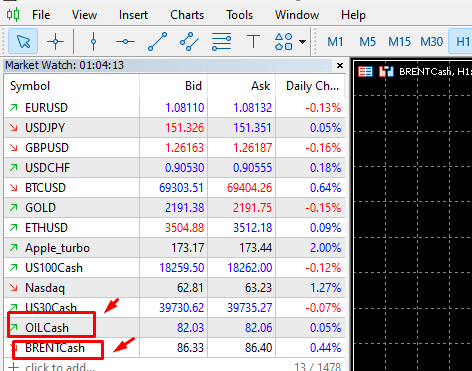Select the BRENTCash symbol row
Viewport: 472px width, 371px height.
174,348
